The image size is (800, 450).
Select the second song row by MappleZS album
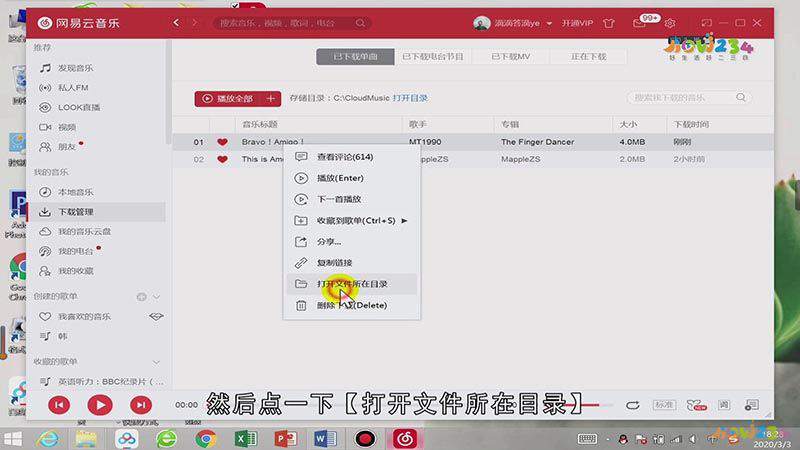472,159
